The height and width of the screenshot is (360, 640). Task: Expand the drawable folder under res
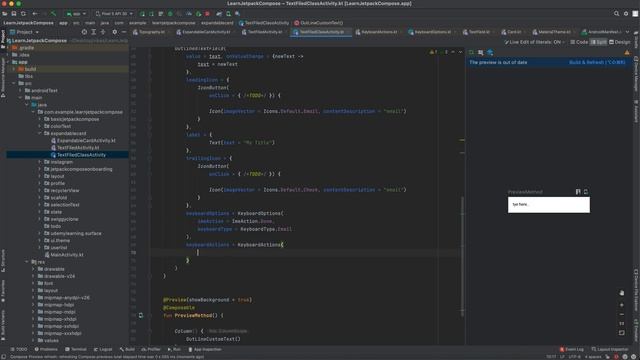pyautogui.click(x=33, y=269)
